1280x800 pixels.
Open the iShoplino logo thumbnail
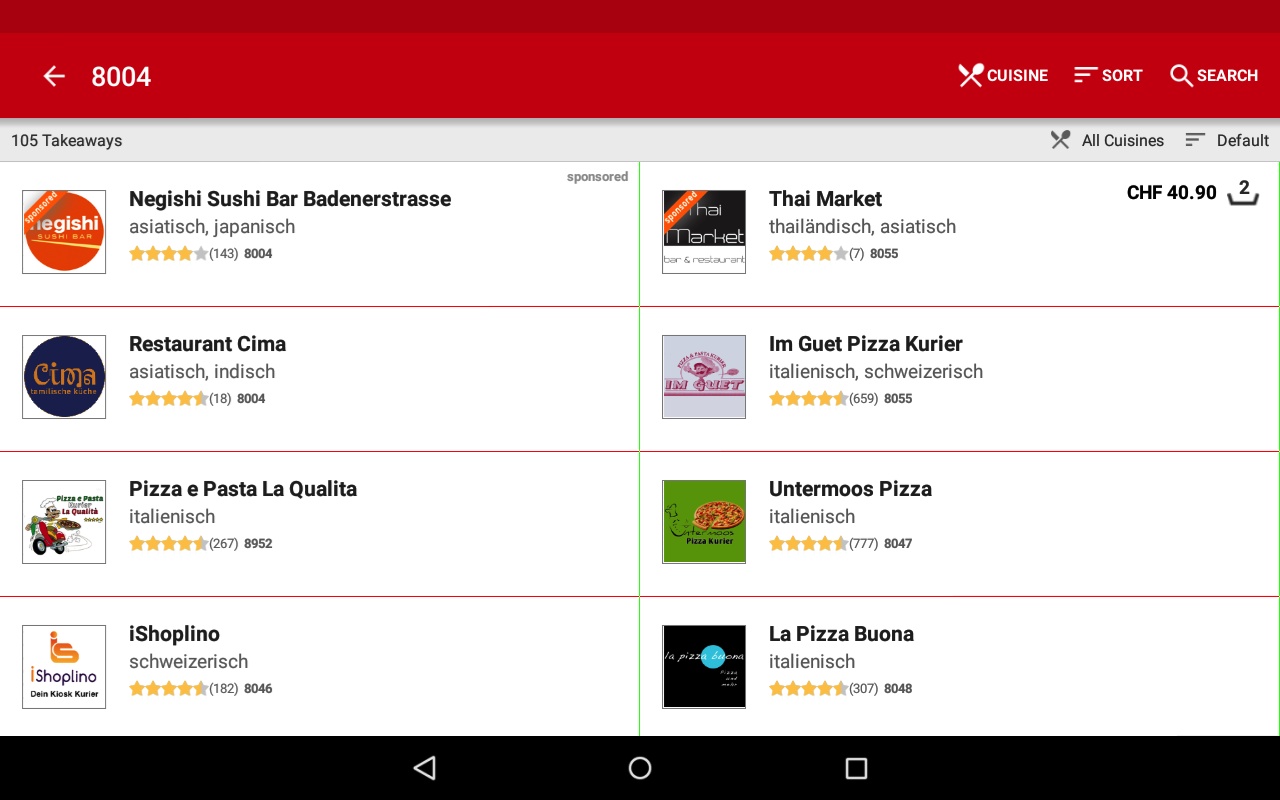(x=64, y=667)
